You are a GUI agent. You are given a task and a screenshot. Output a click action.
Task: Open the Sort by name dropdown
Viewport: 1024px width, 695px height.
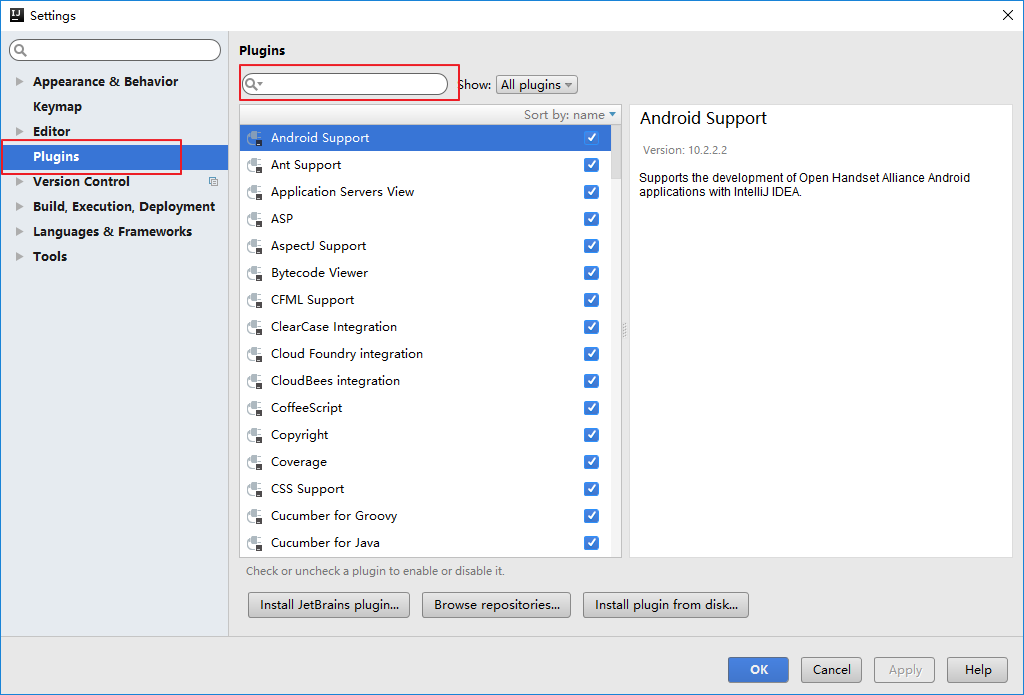tap(569, 115)
